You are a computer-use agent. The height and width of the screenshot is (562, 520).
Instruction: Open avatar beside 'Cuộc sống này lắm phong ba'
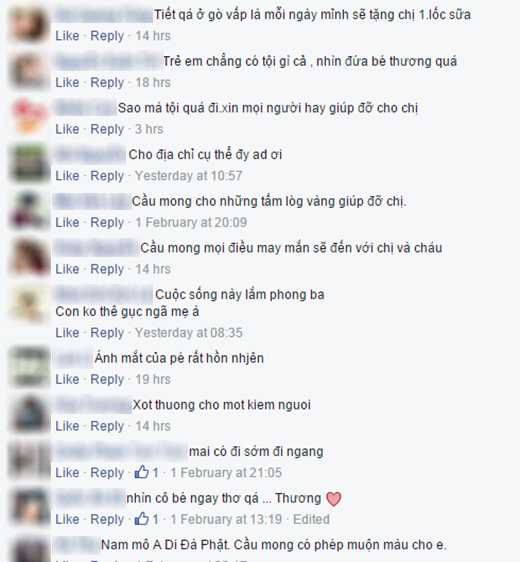coord(29,303)
